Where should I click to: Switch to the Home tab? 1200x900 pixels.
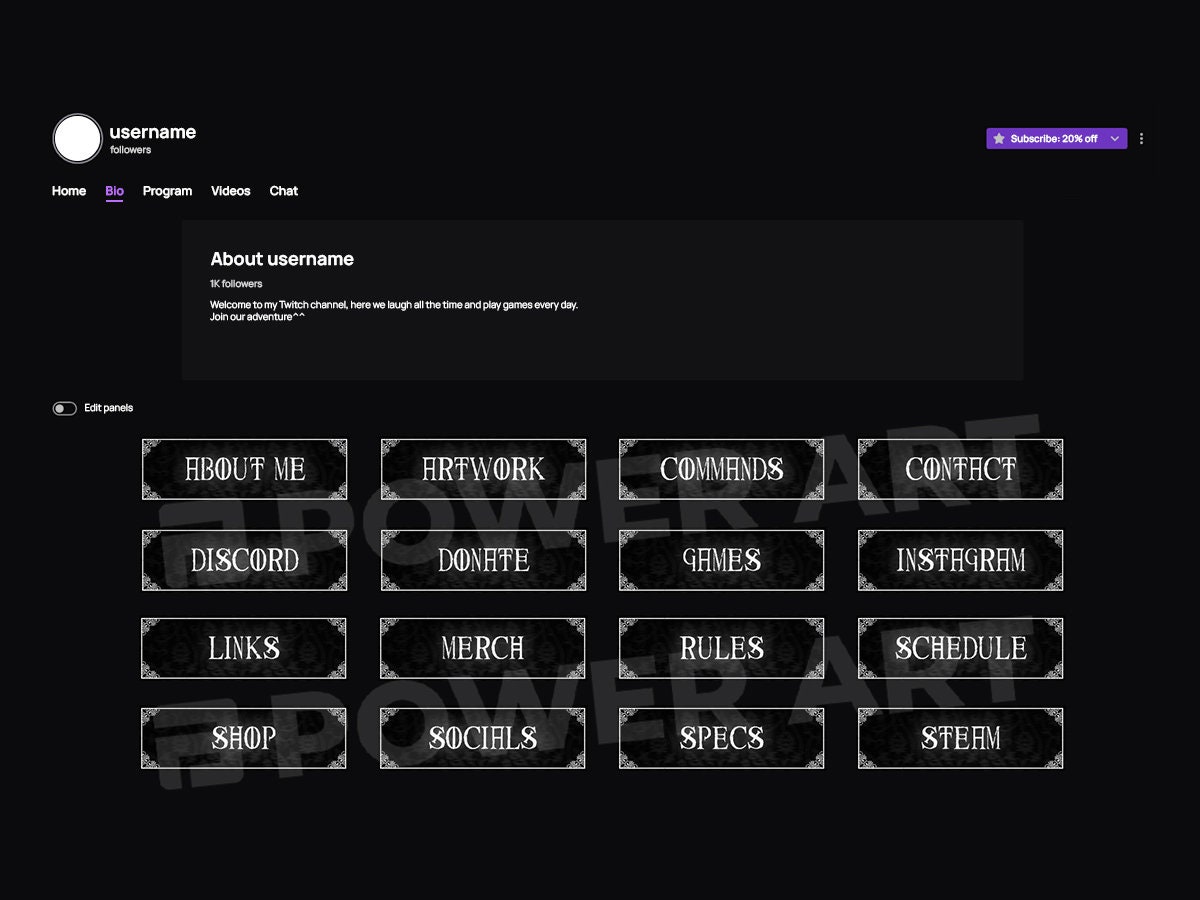pyautogui.click(x=68, y=191)
